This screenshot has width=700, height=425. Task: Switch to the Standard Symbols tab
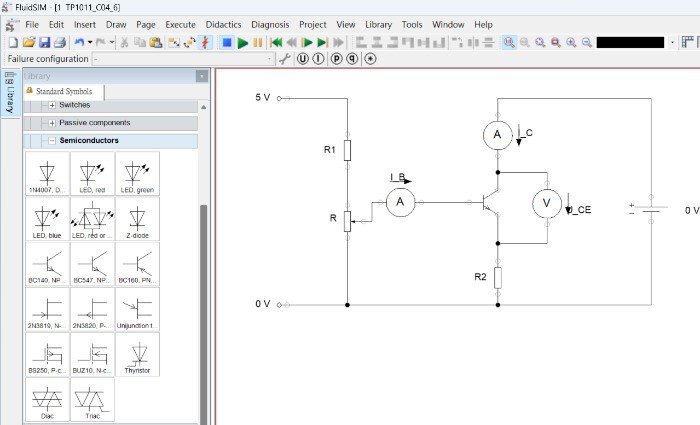coord(64,91)
